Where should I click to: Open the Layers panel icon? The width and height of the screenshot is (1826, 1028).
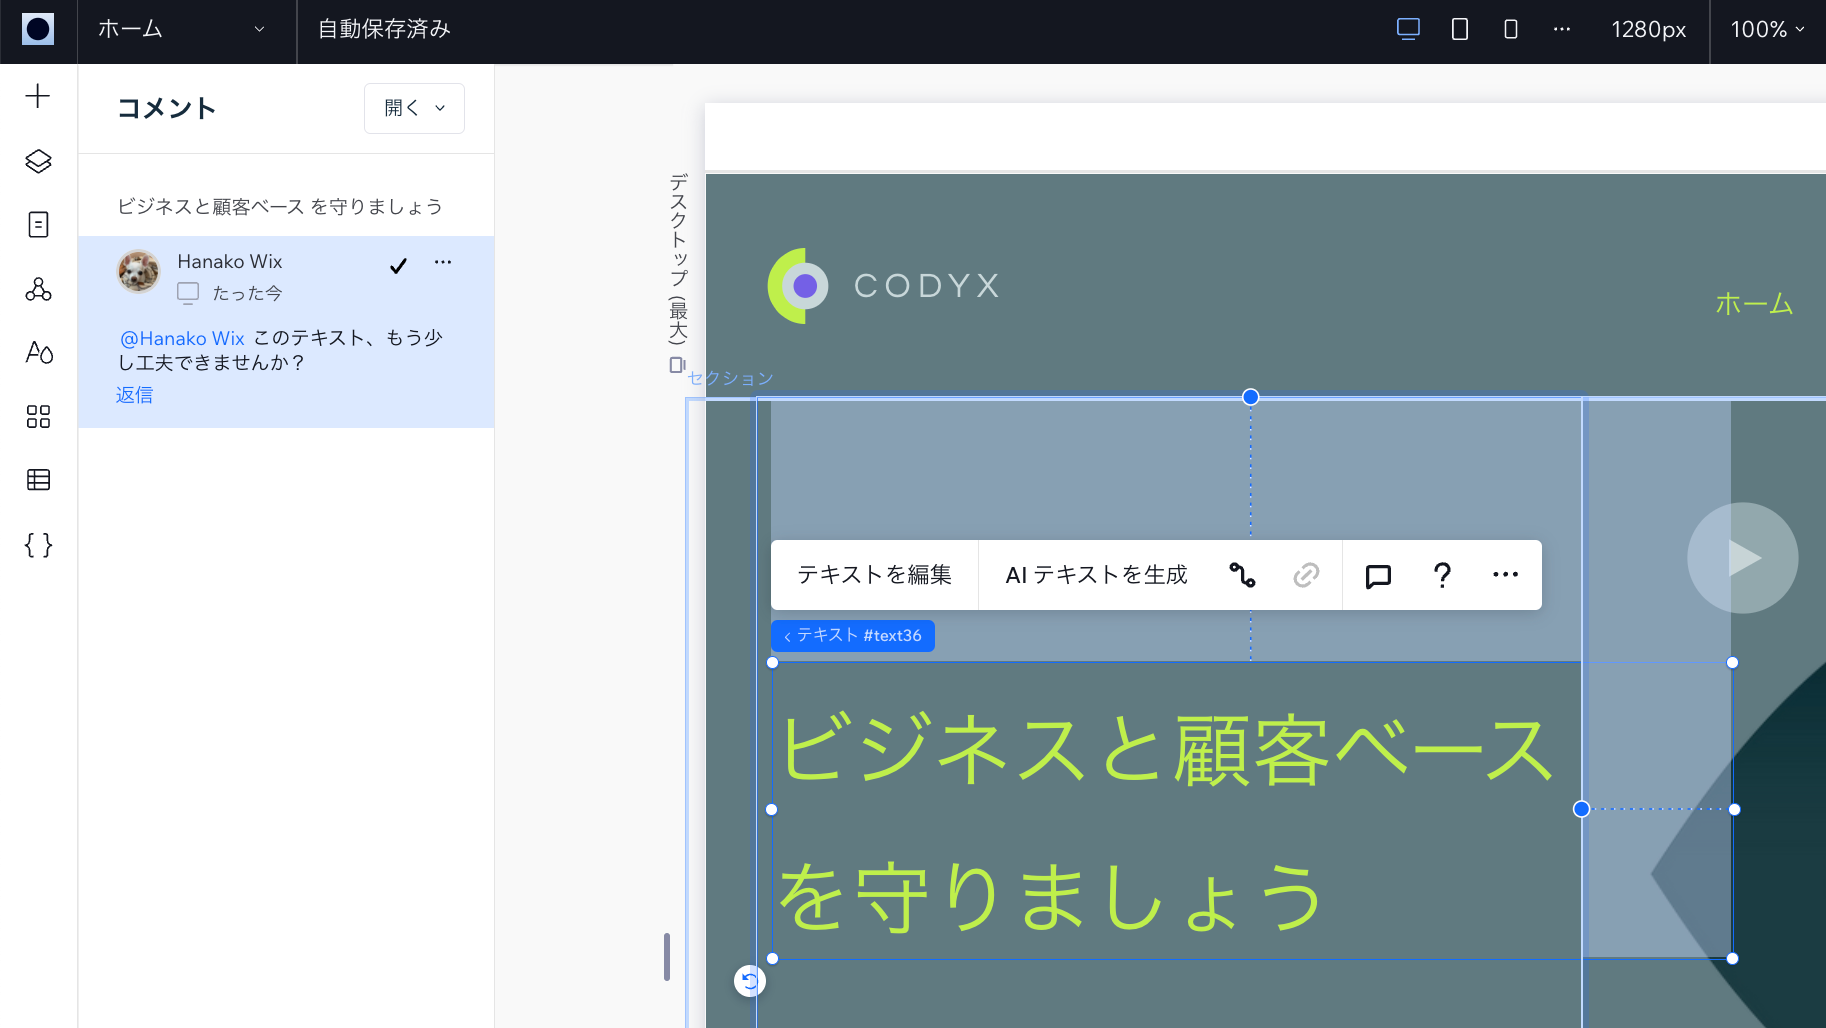[x=38, y=161]
